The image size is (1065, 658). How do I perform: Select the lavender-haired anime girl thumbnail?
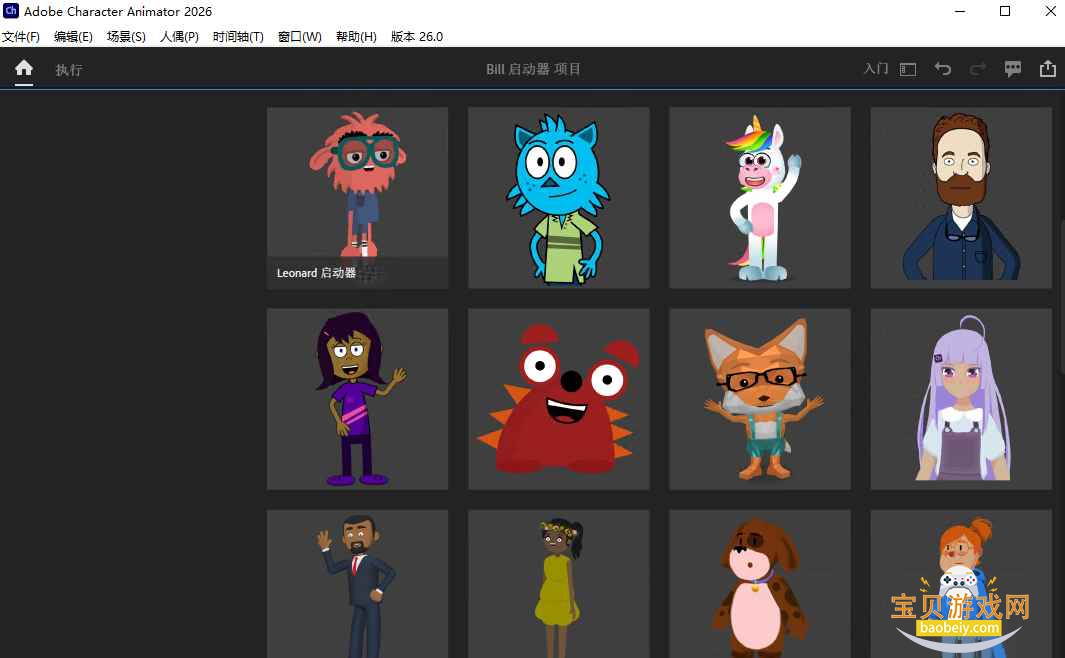[x=961, y=399]
